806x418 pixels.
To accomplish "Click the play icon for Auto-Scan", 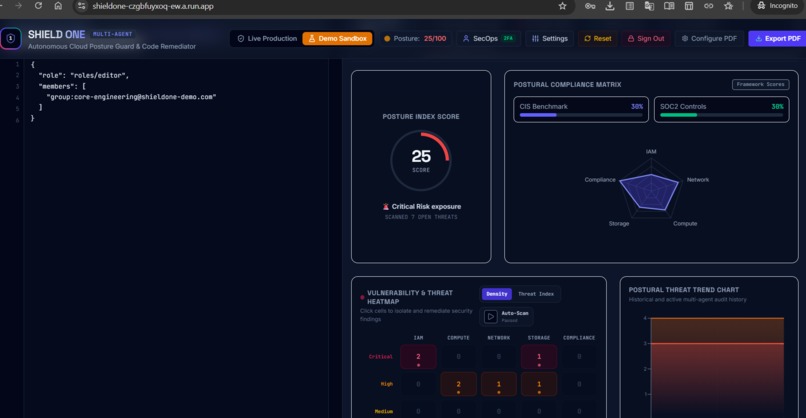I will [x=490, y=317].
